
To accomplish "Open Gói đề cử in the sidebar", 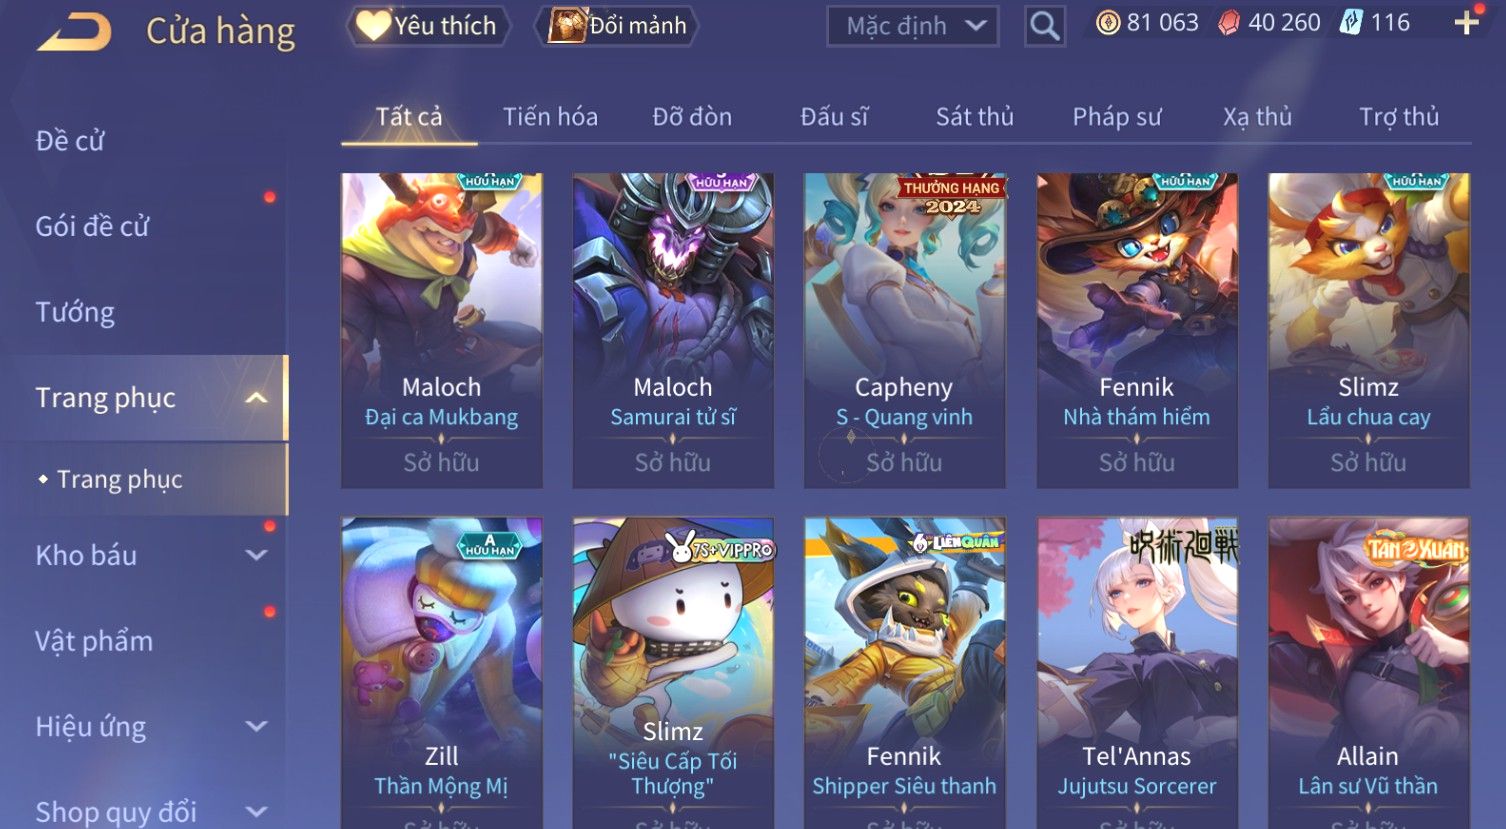I will tap(92, 227).
